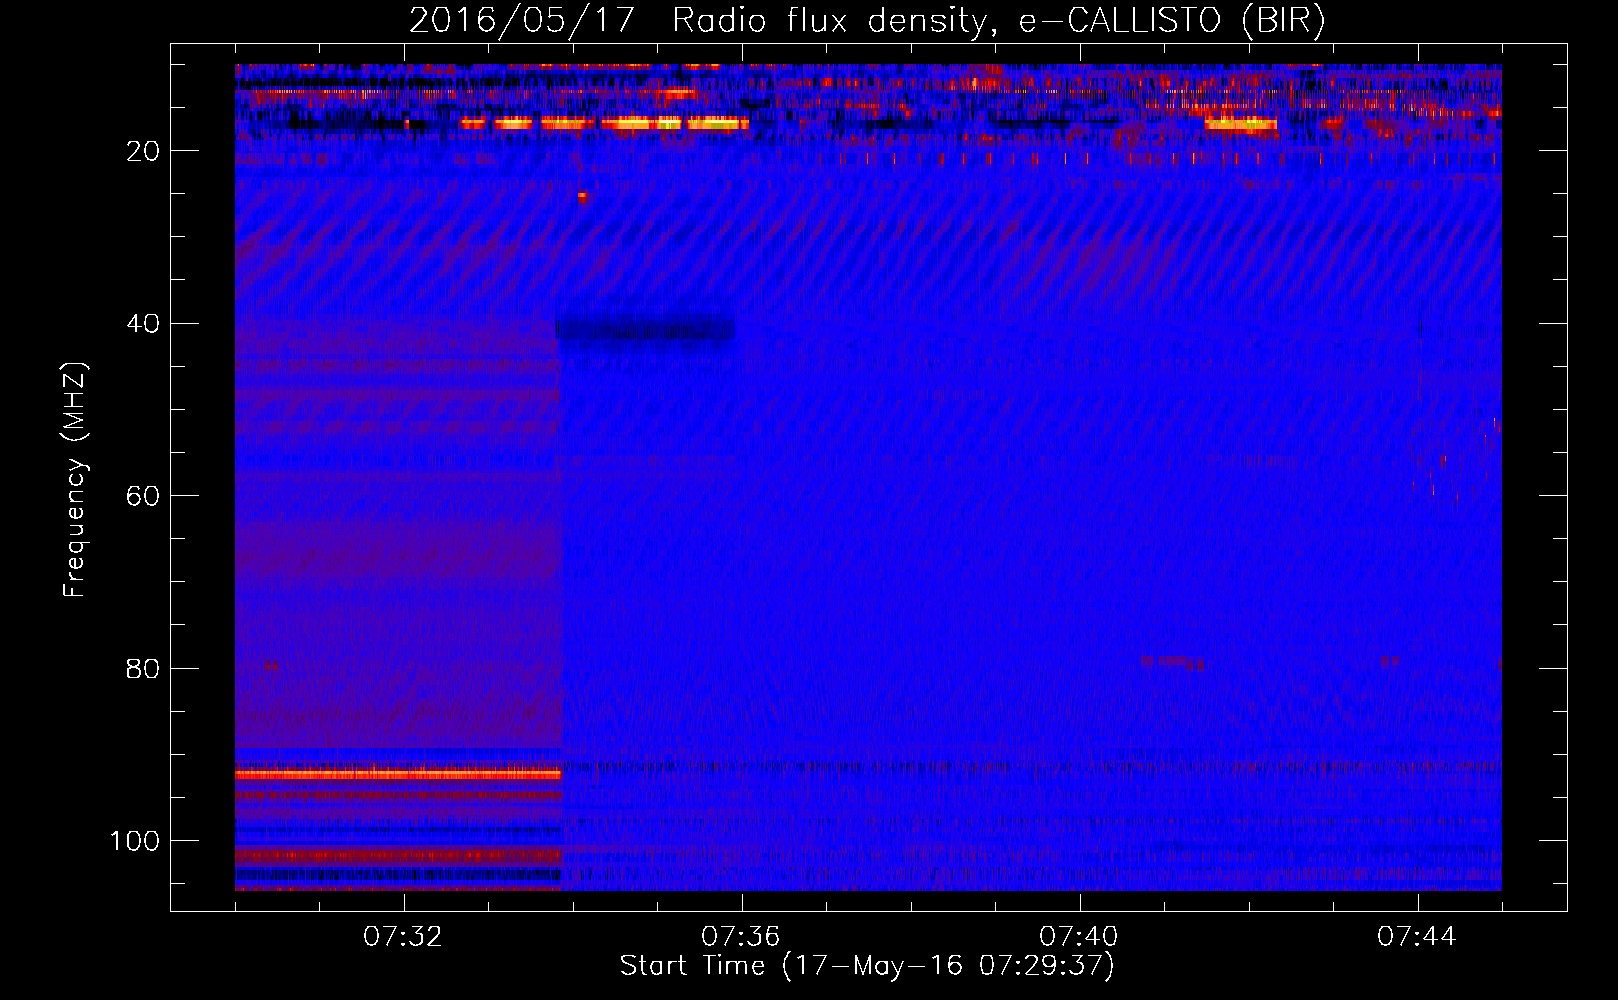Click the frequency tick label '80'
Viewport: 1618px width, 1000px height.
(x=143, y=668)
